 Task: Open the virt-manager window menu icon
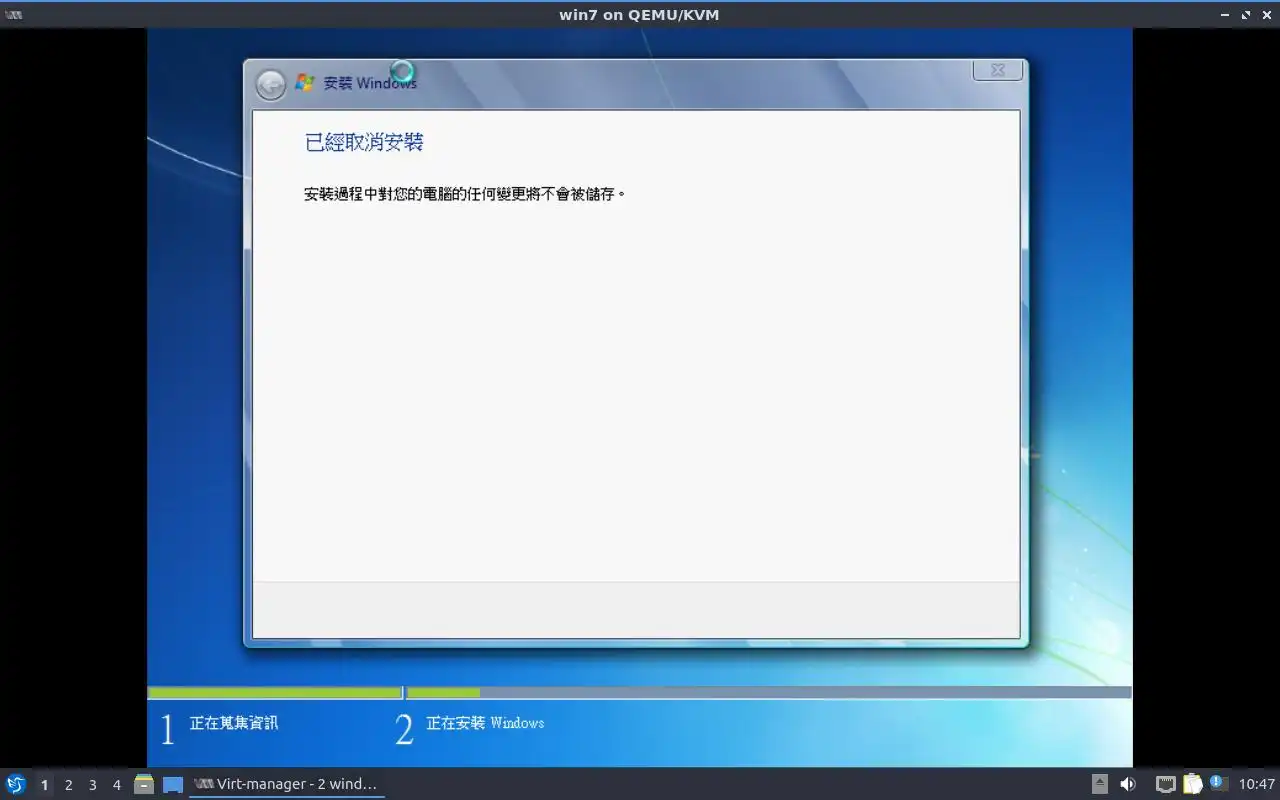(14, 14)
